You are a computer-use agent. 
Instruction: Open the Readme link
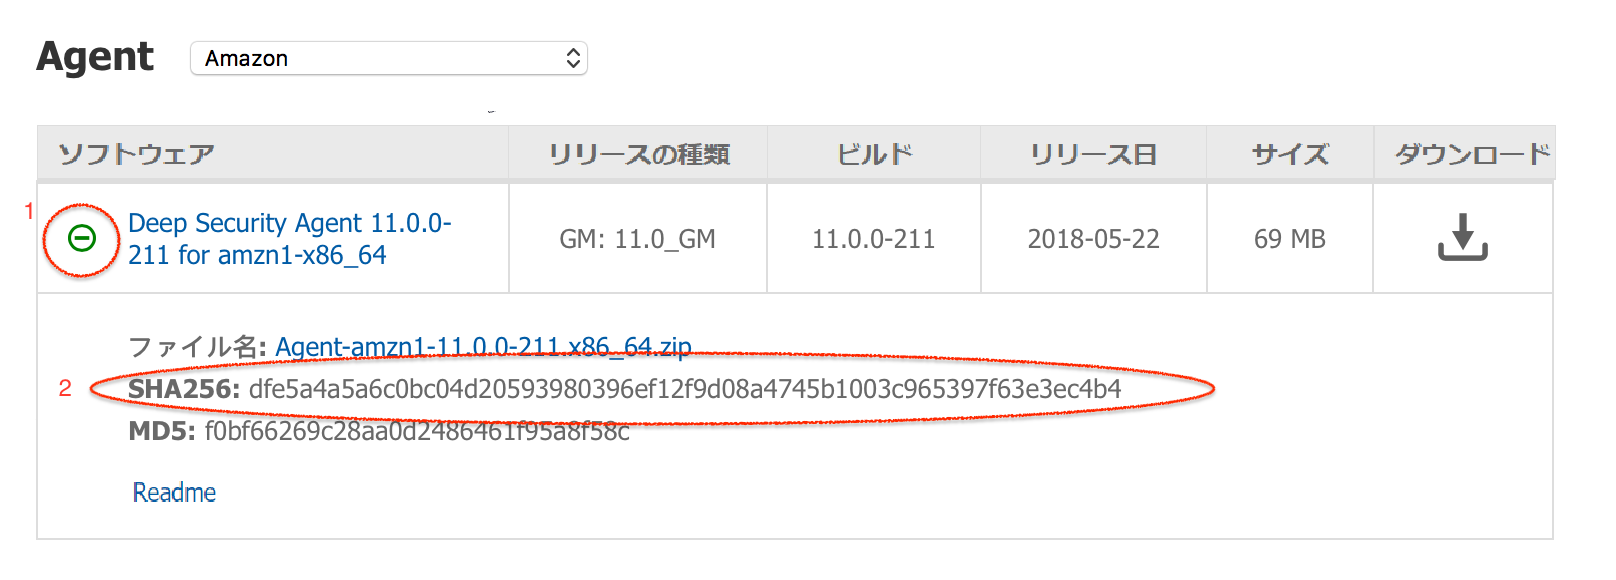(x=174, y=492)
